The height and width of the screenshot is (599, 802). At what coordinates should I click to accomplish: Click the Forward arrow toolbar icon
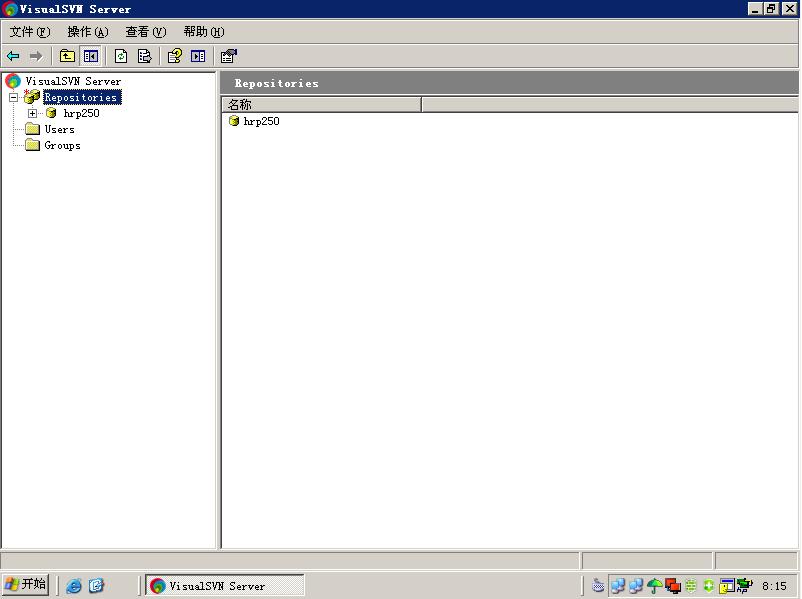coord(36,56)
